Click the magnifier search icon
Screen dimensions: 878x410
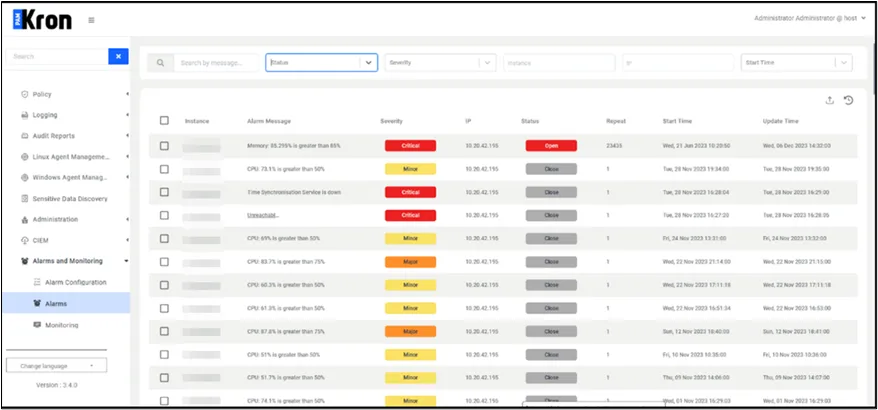point(161,63)
